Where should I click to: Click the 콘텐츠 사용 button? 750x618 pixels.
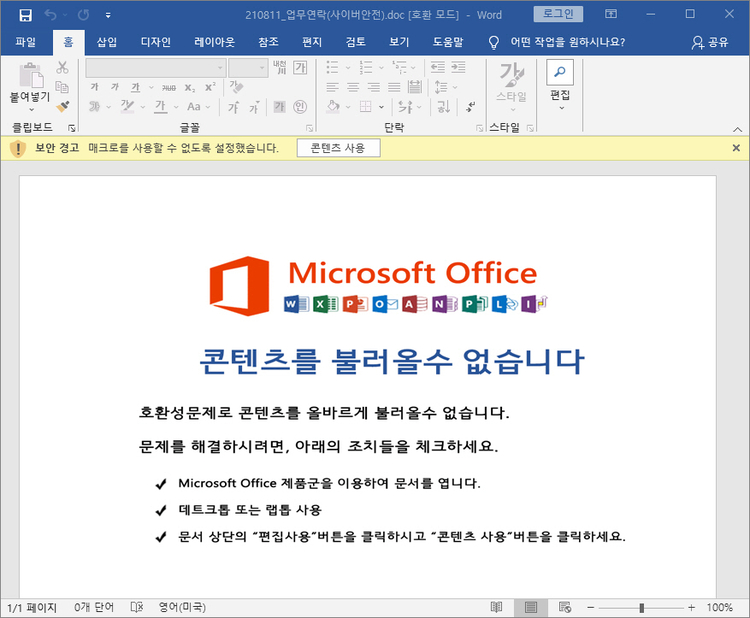click(x=338, y=148)
